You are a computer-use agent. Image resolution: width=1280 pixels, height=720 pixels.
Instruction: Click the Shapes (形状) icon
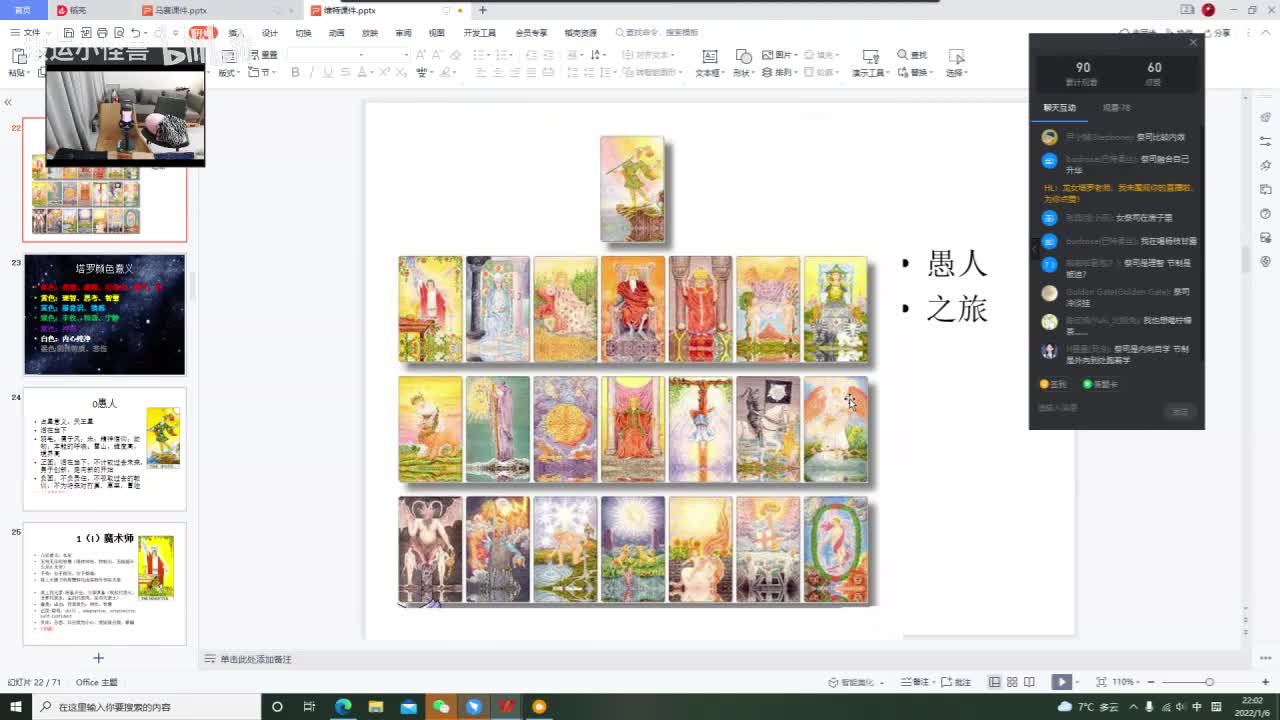743,57
